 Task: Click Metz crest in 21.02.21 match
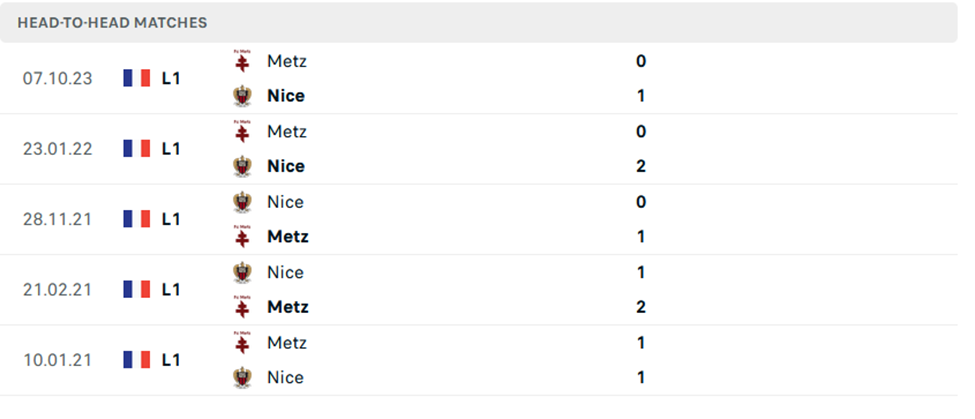pos(242,307)
